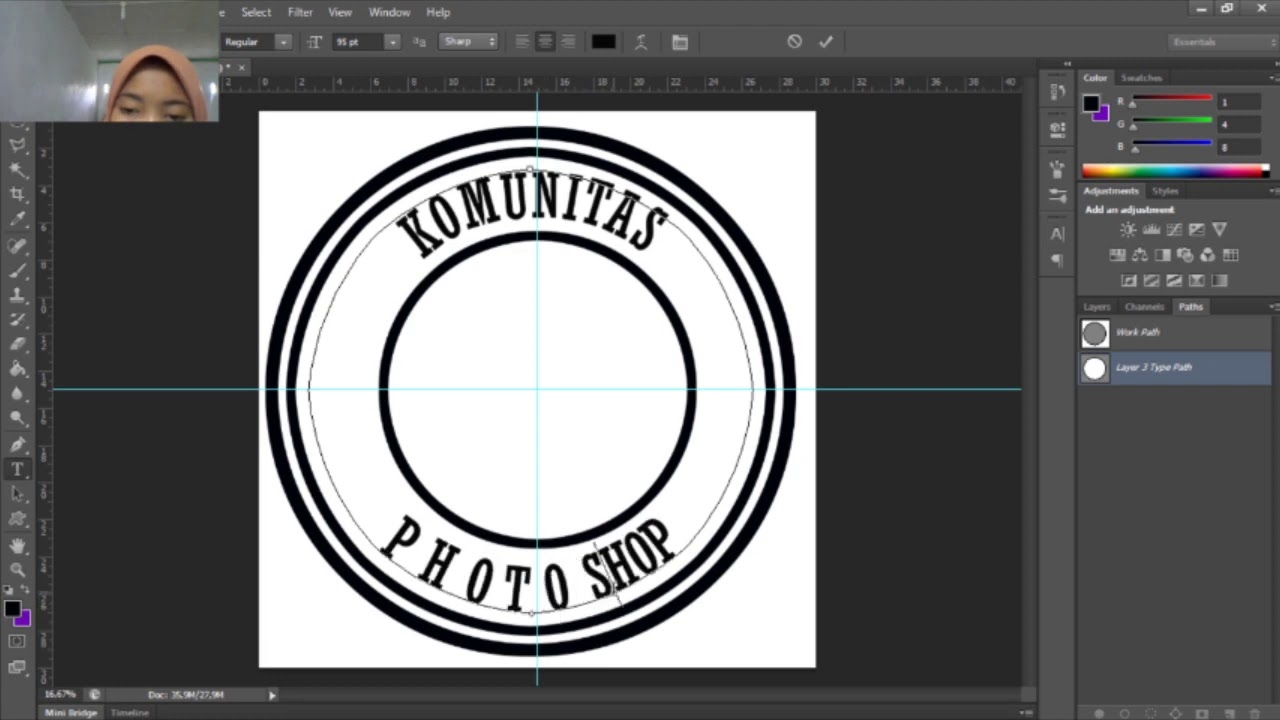
Task: Commit the current text edits
Action: coord(825,42)
